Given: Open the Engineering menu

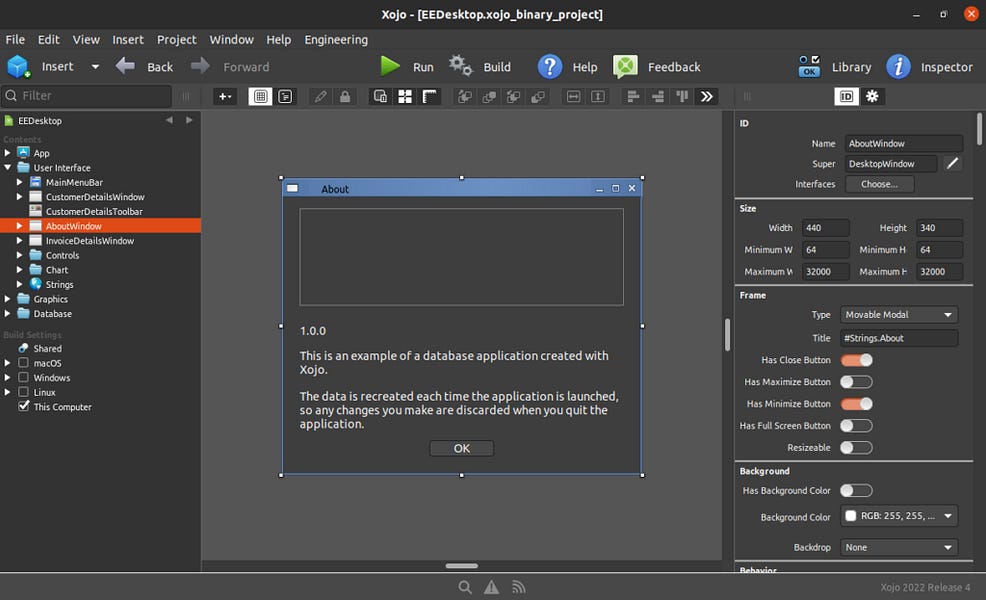Looking at the screenshot, I should [x=336, y=39].
